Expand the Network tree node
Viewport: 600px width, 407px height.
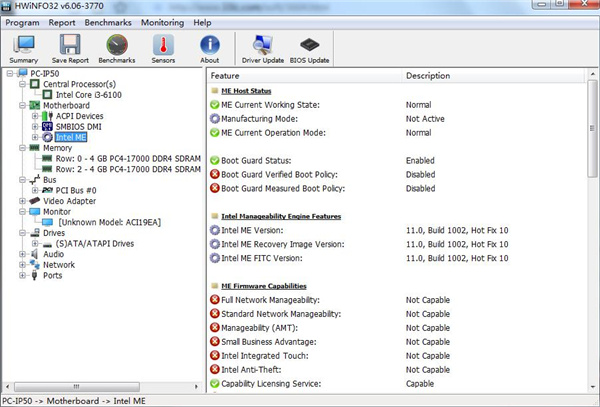[22, 265]
